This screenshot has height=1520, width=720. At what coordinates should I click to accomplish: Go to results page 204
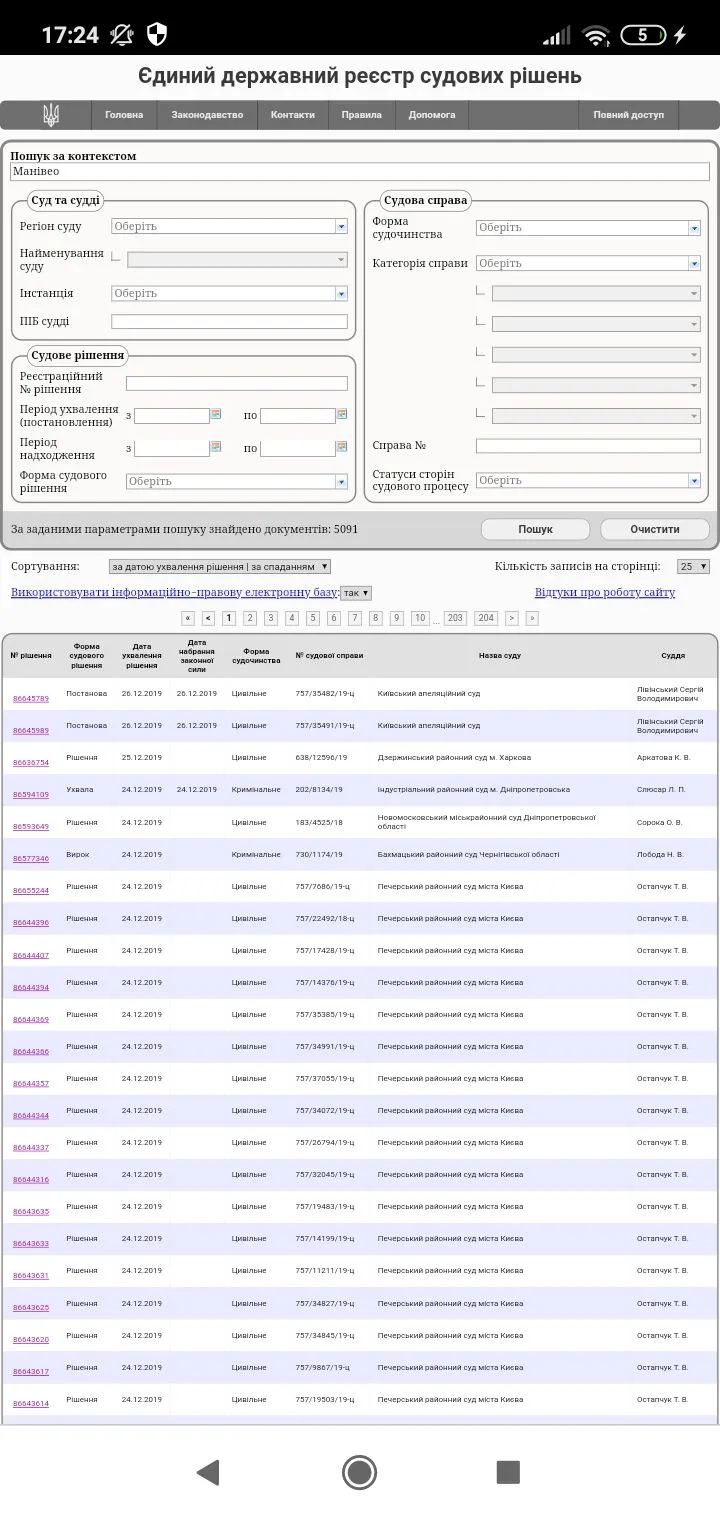click(486, 618)
